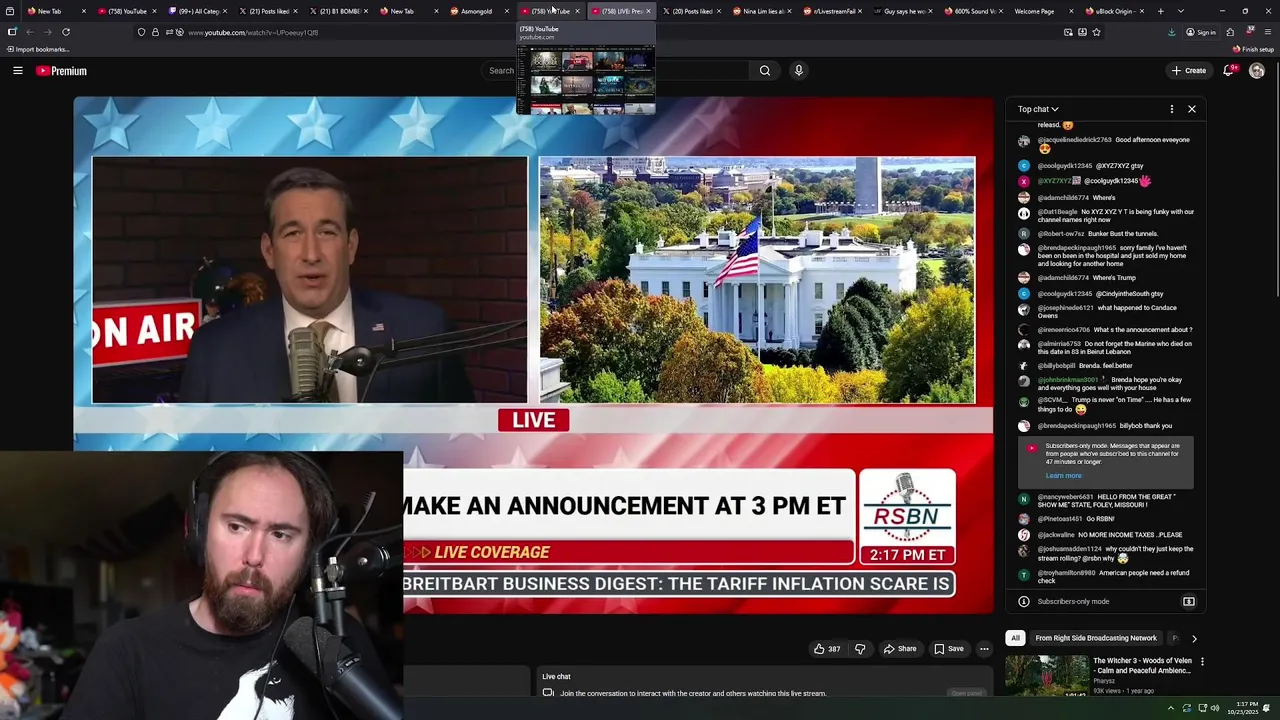Image resolution: width=1280 pixels, height=720 pixels.
Task: Start voice search with microphone icon
Action: click(x=798, y=70)
